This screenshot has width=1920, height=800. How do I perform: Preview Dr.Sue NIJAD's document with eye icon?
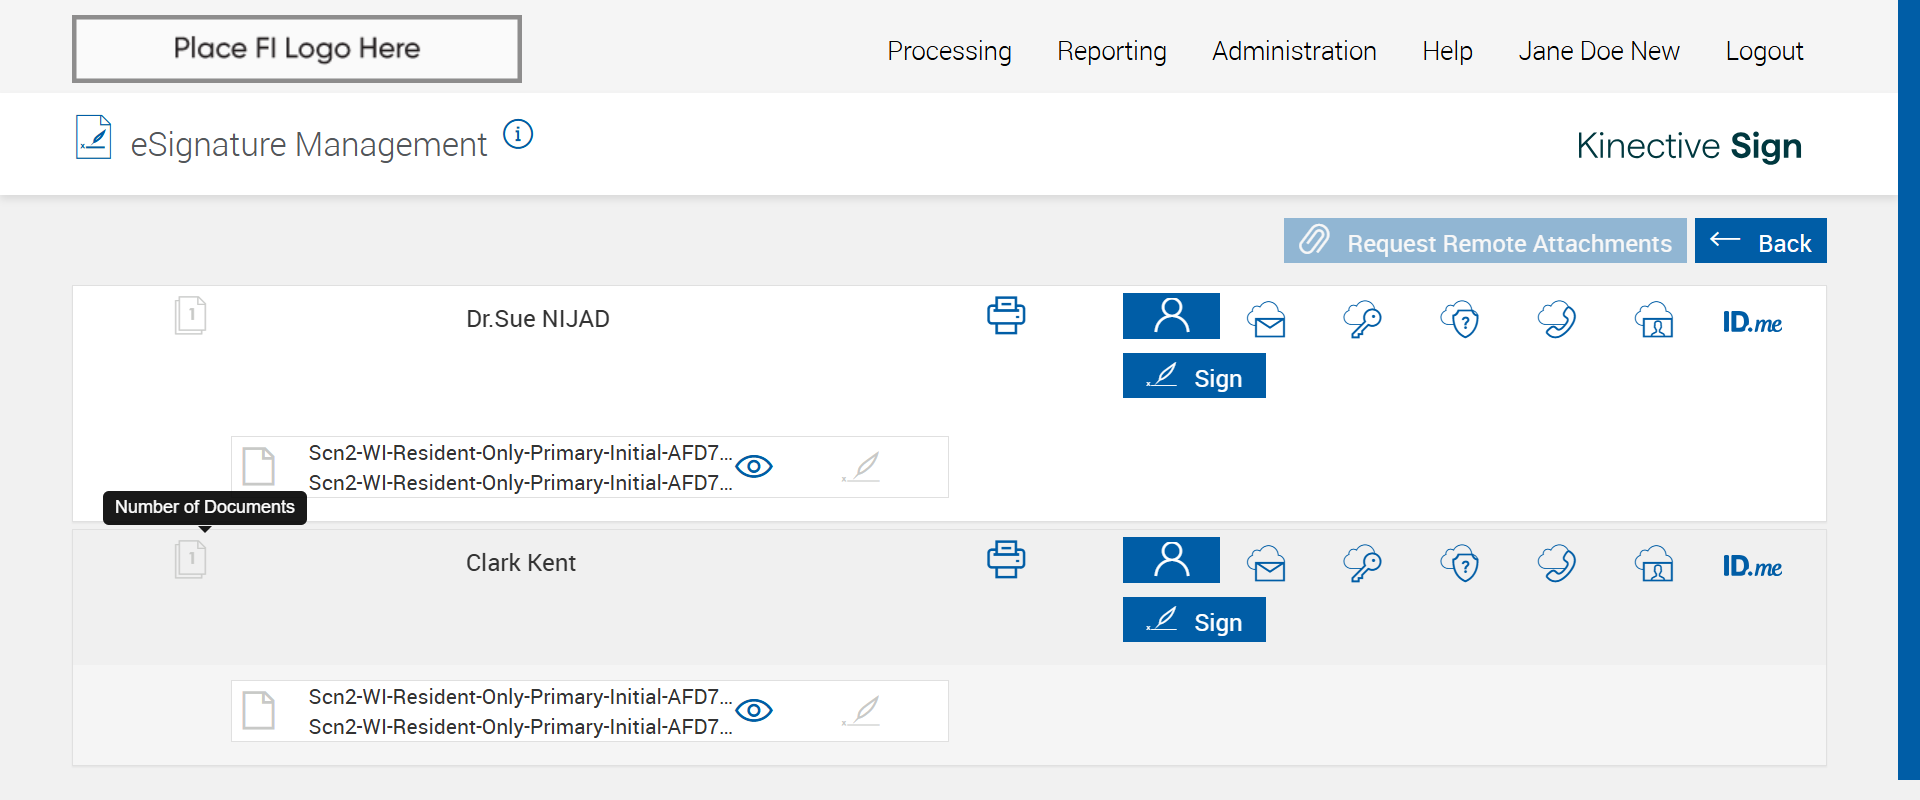click(x=754, y=467)
